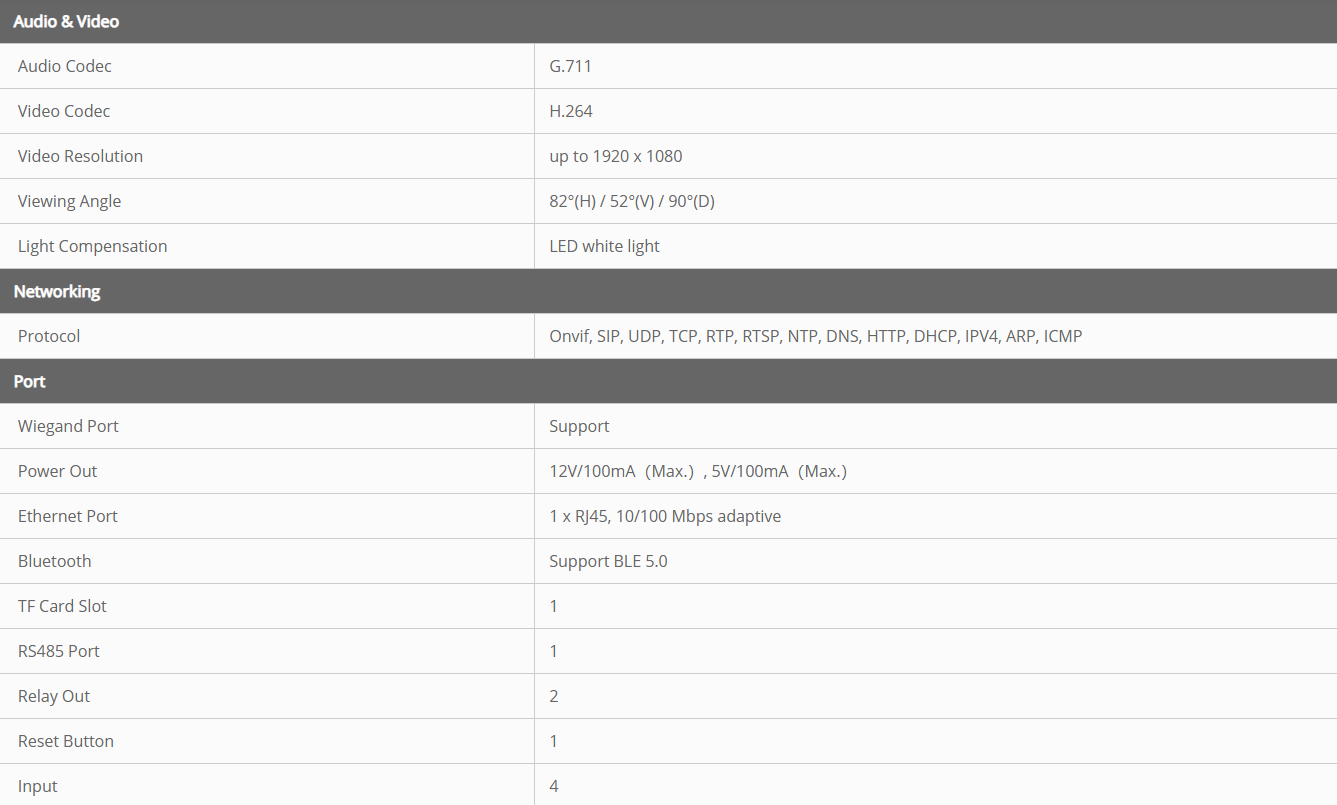Click the Audio & Video section header

66,21
